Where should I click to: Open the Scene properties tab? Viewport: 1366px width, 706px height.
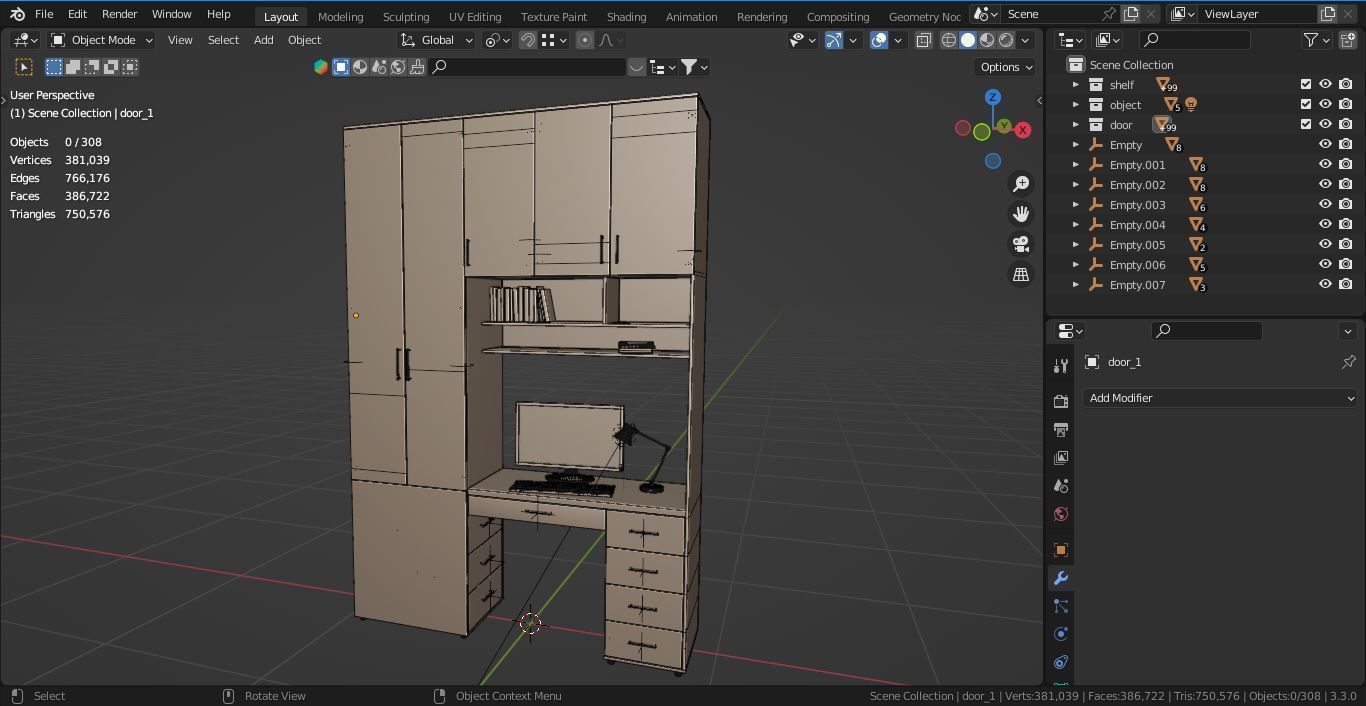coord(1061,485)
